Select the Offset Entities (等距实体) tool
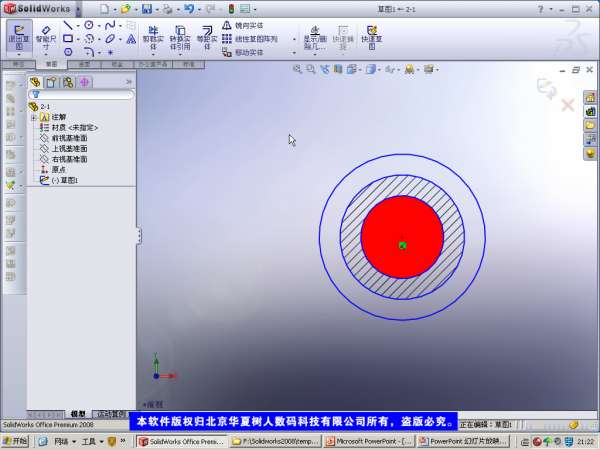 (207, 38)
